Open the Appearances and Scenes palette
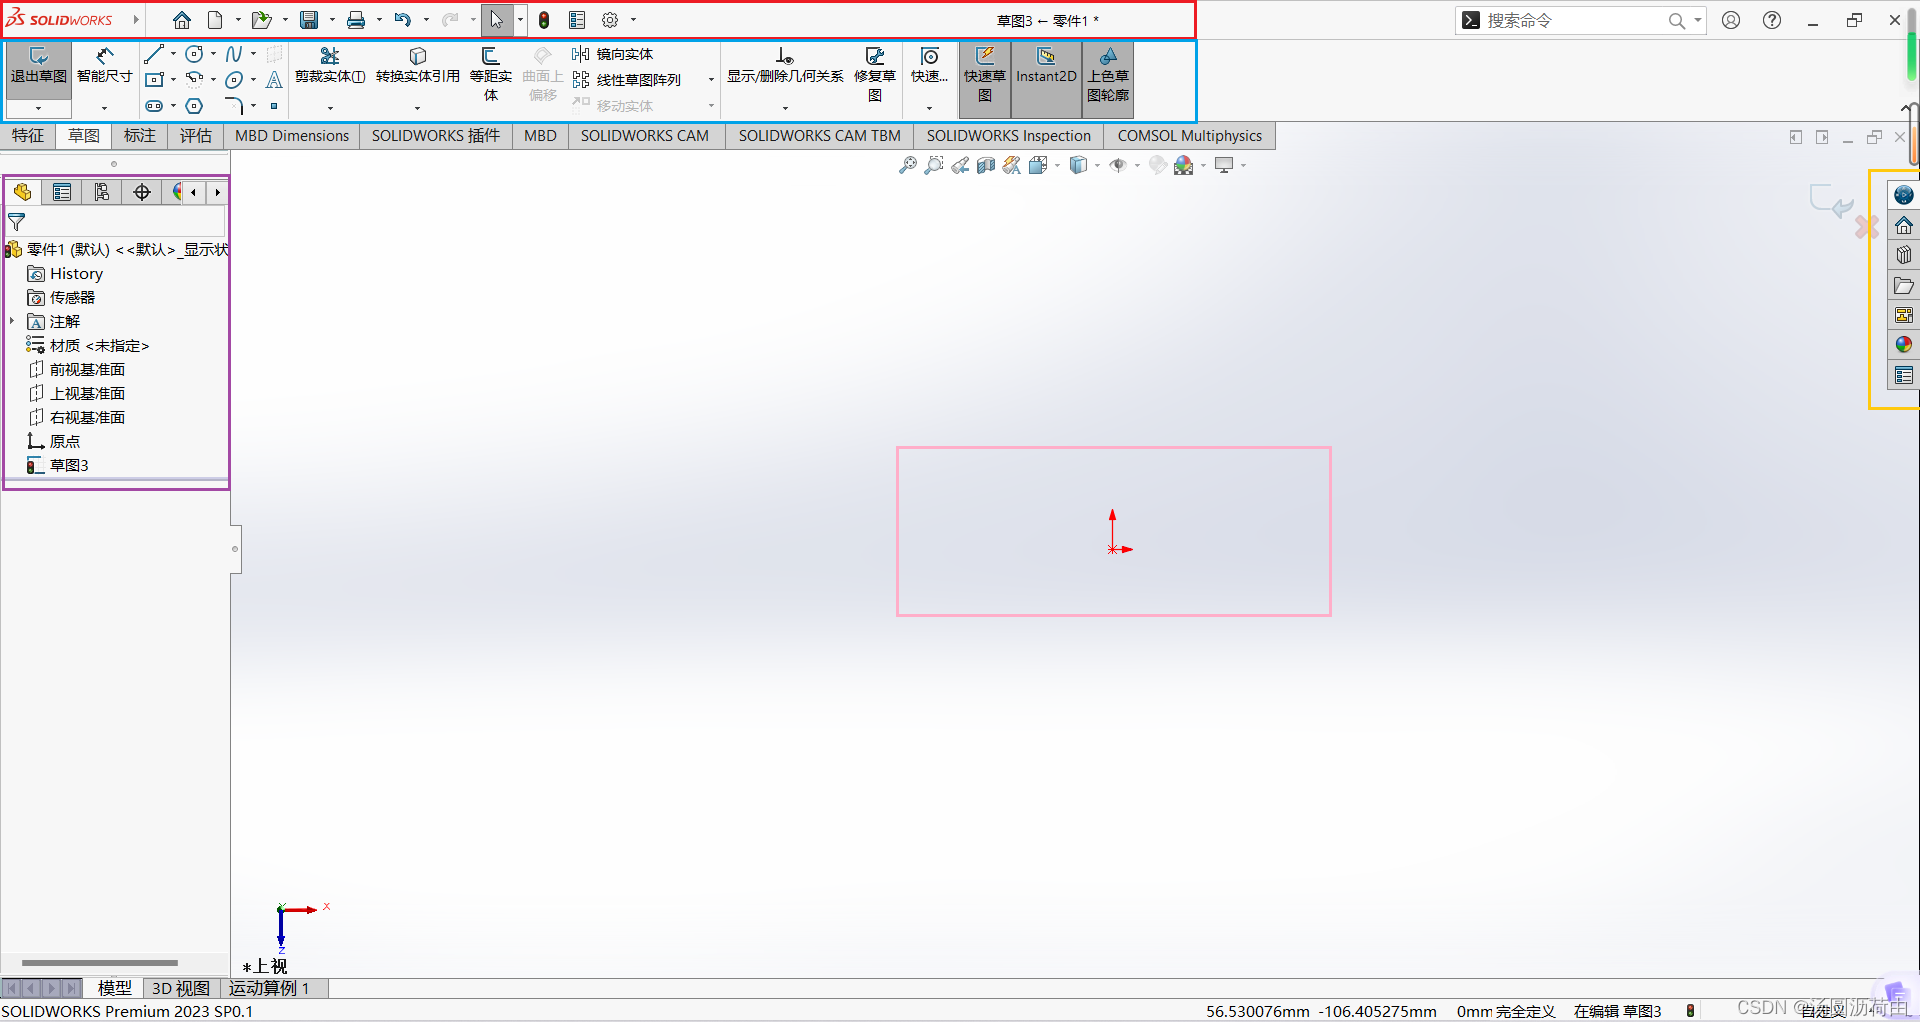 pyautogui.click(x=1904, y=344)
